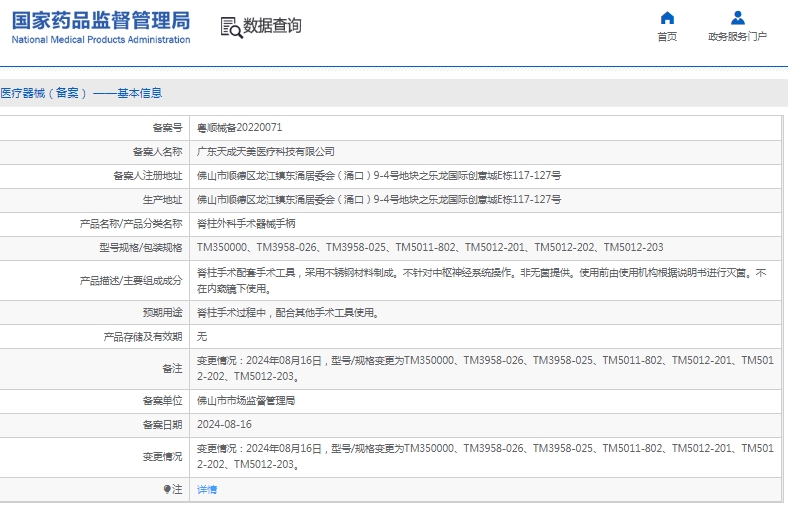Click the 备注 label
This screenshot has width=788, height=508.
pos(172,369)
